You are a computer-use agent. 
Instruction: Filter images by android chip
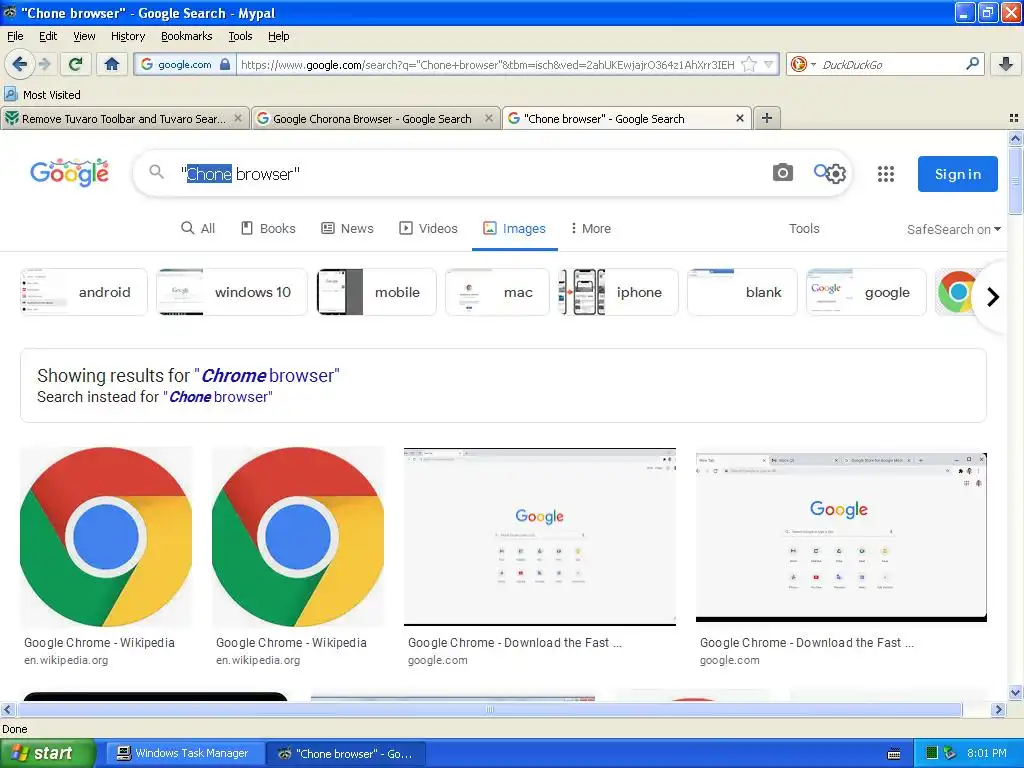tap(84, 292)
